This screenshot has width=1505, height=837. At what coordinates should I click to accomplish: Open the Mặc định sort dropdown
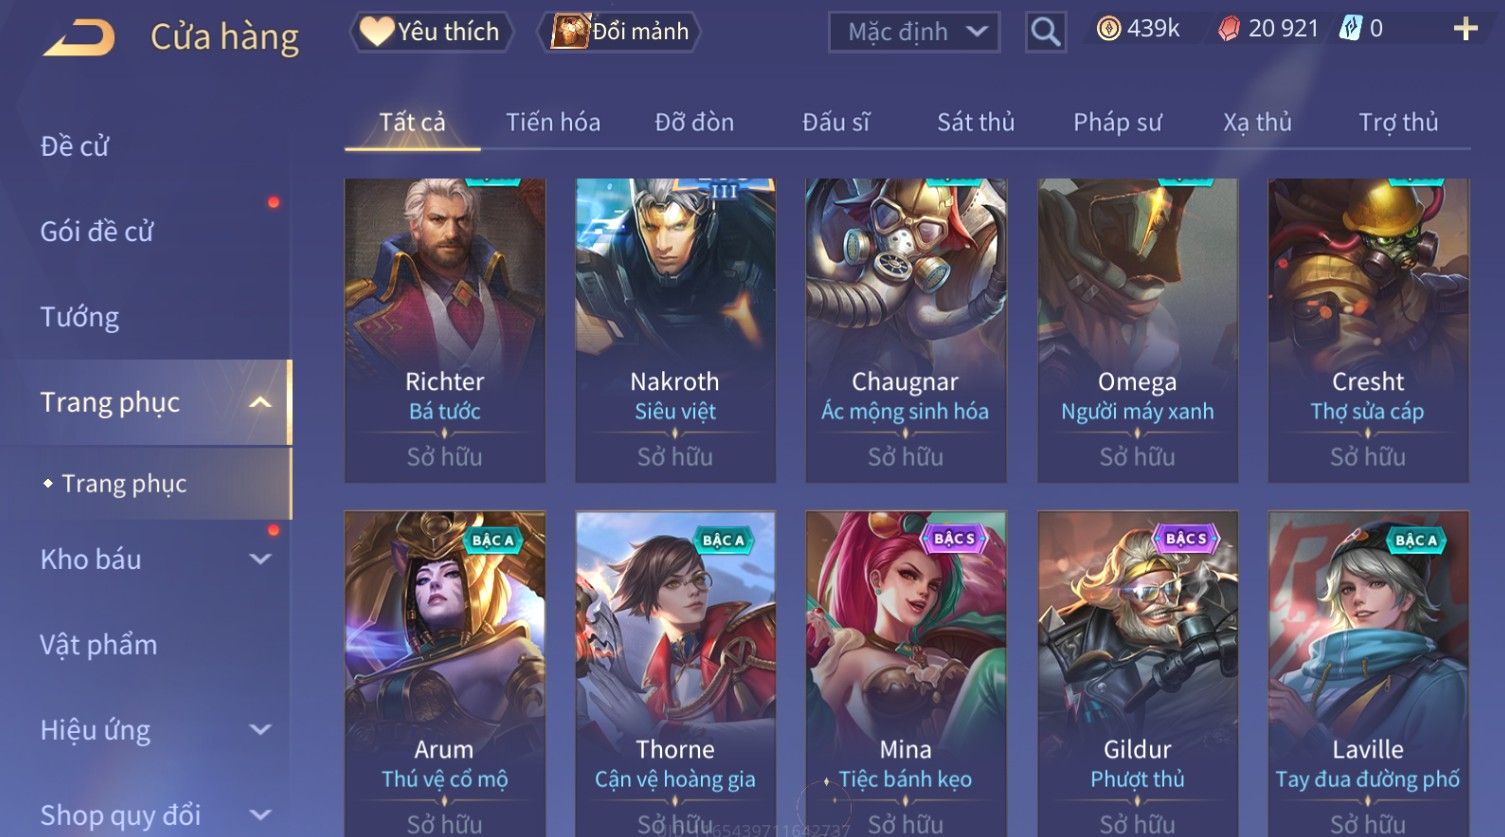tap(914, 32)
